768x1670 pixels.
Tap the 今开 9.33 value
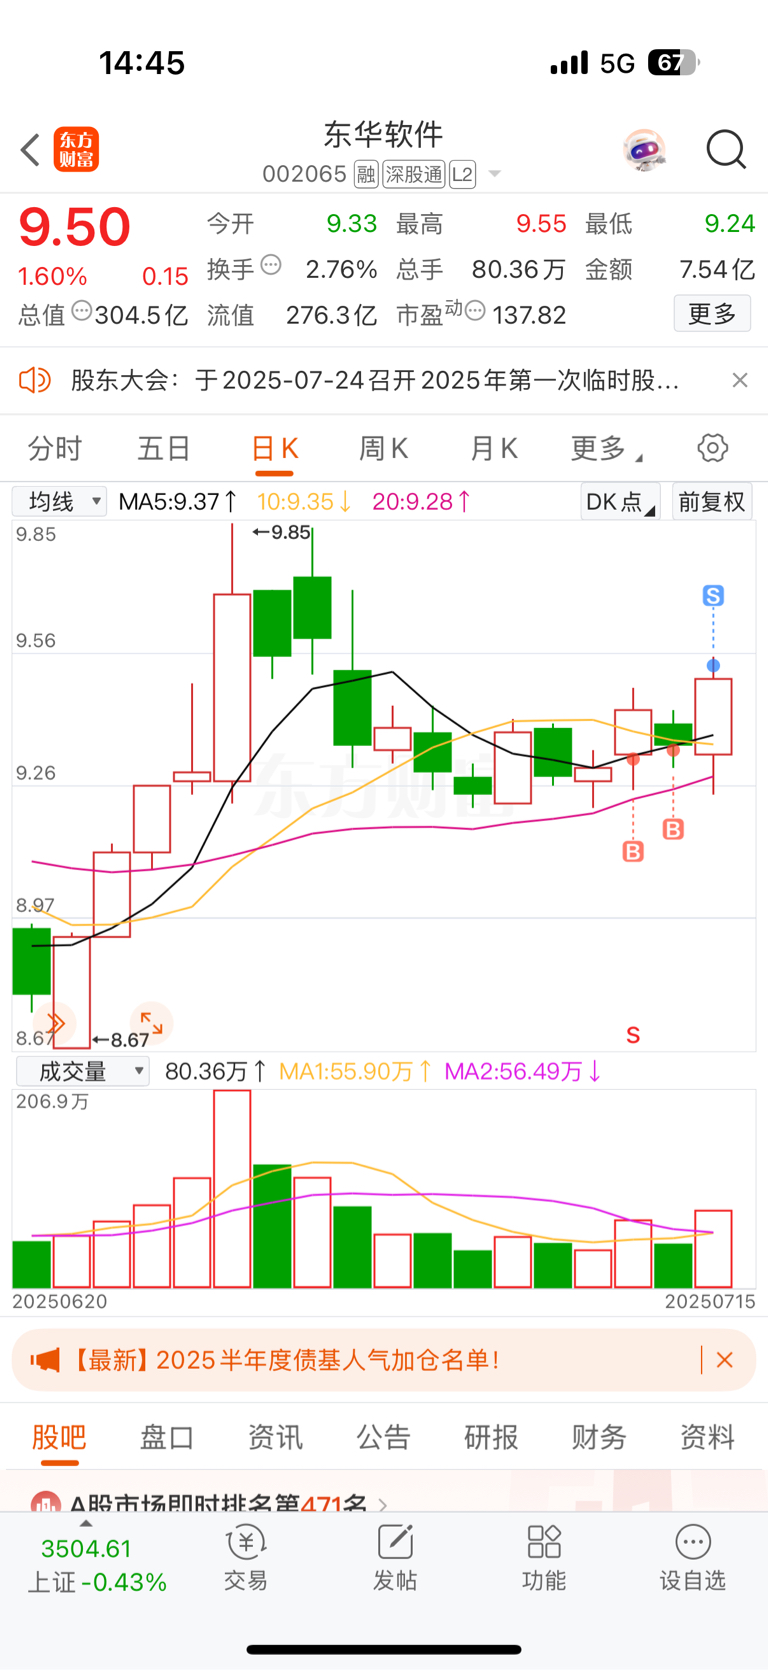352,223
